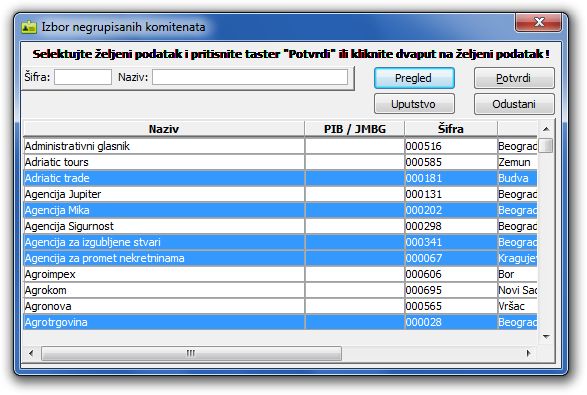Click the Pregled button
The width and height of the screenshot is (587, 395).
[x=414, y=78]
